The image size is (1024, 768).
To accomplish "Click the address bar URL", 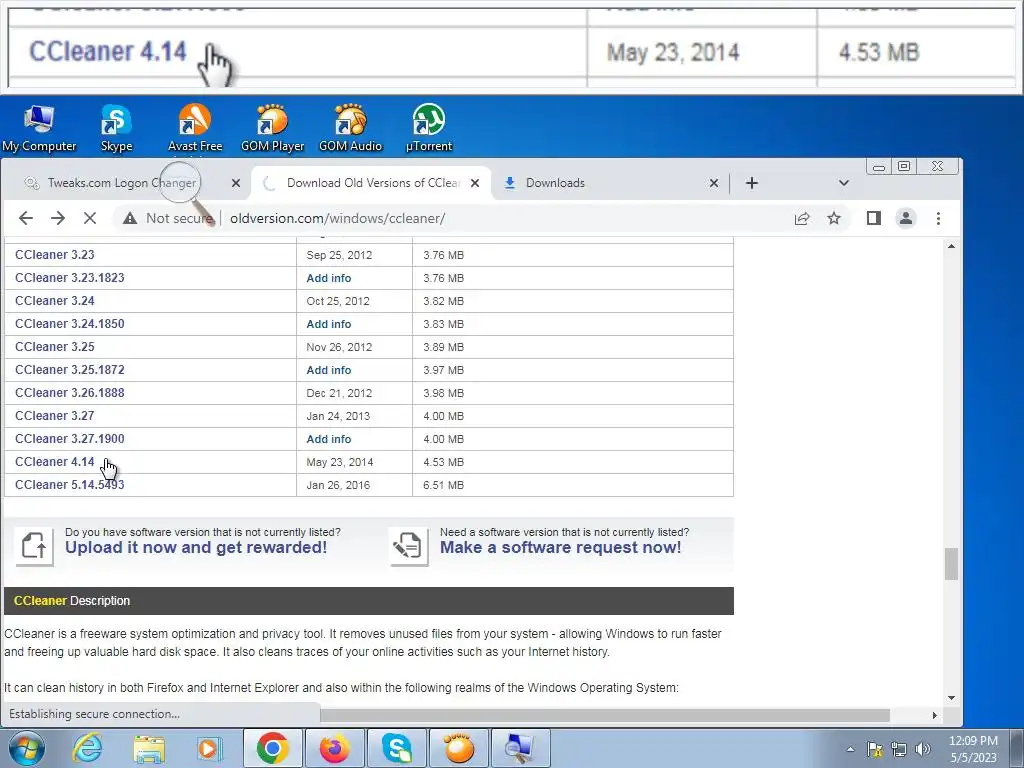I will click(338, 218).
